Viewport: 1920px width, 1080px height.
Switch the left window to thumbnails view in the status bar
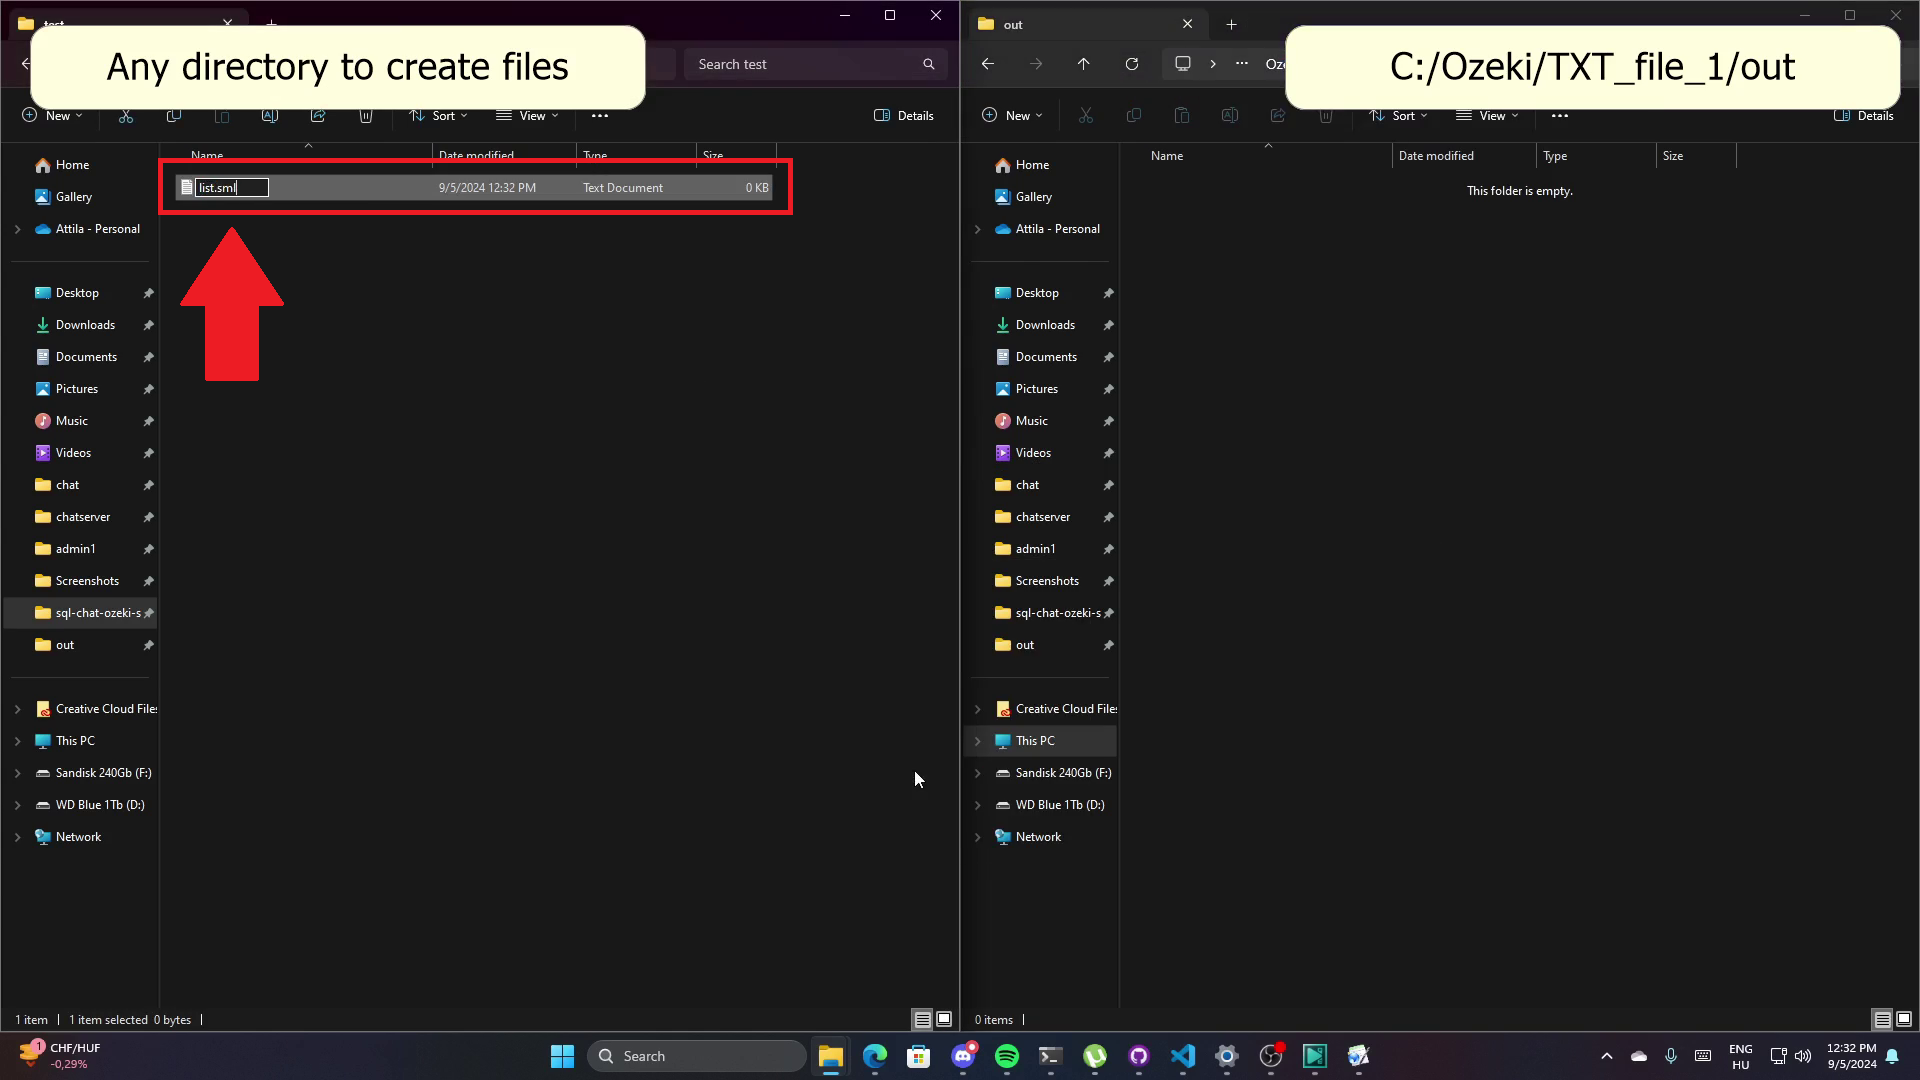tap(944, 1020)
